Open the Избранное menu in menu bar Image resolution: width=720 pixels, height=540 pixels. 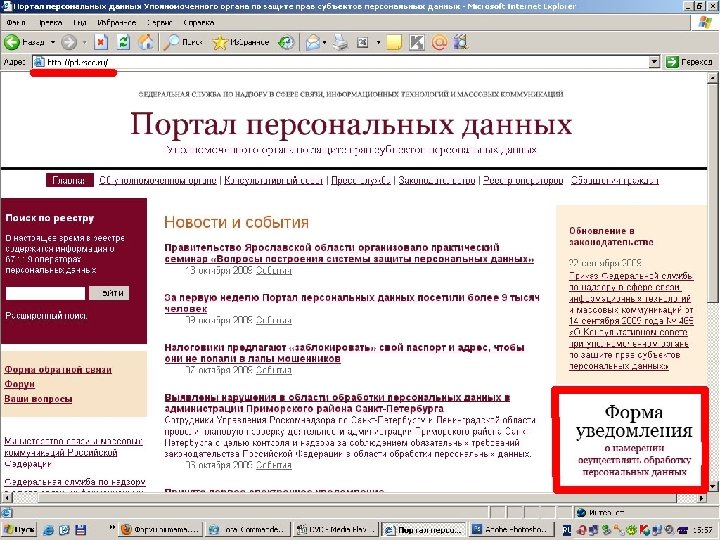pos(117,22)
